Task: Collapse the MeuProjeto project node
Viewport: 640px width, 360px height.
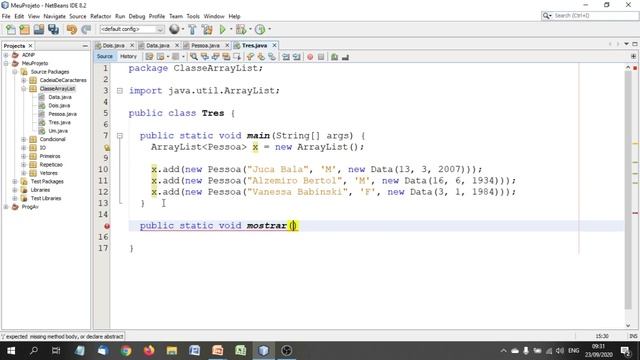Action: (6, 63)
